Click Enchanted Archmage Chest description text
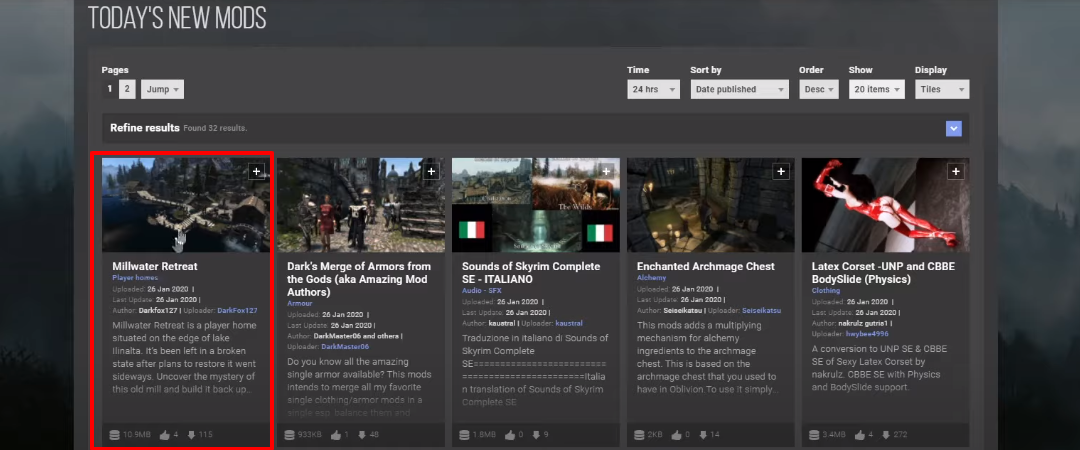This screenshot has height=450, width=1080. pos(707,358)
